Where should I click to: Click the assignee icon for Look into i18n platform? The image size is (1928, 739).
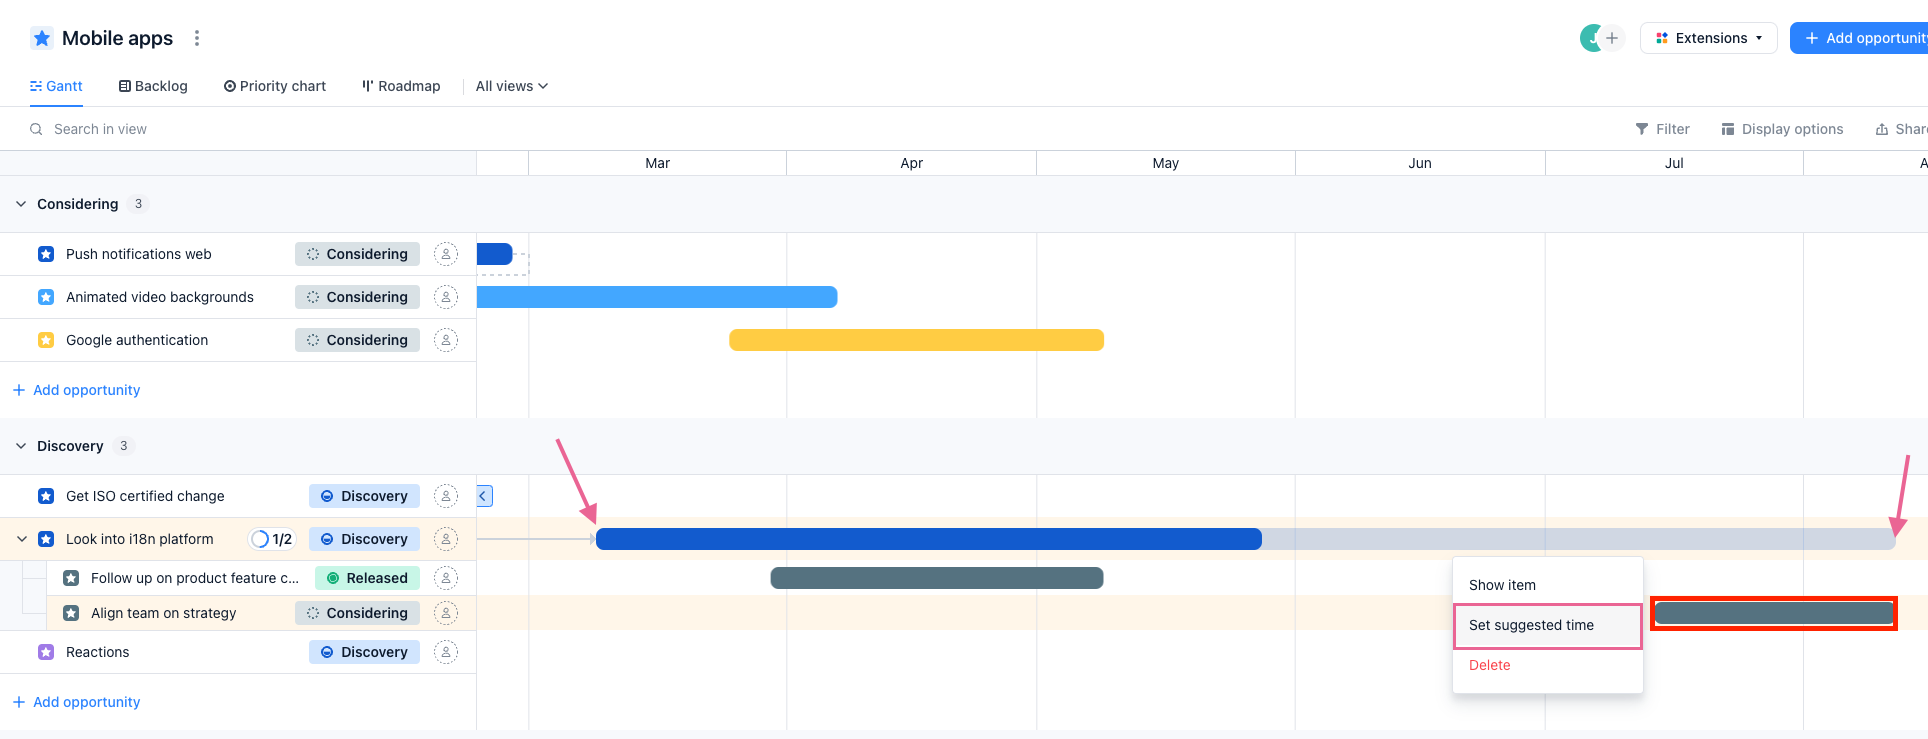pyautogui.click(x=446, y=539)
